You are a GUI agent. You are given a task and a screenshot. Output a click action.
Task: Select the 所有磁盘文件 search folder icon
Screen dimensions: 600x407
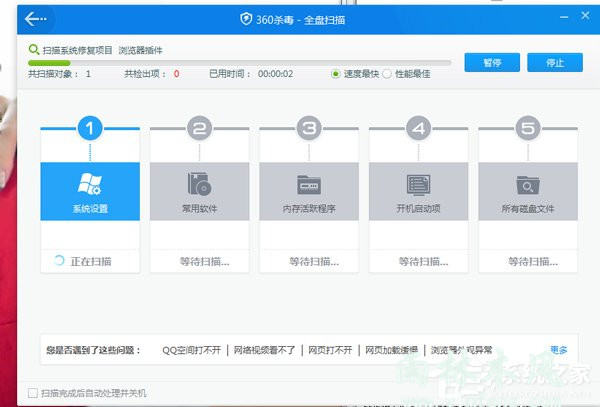(528, 185)
